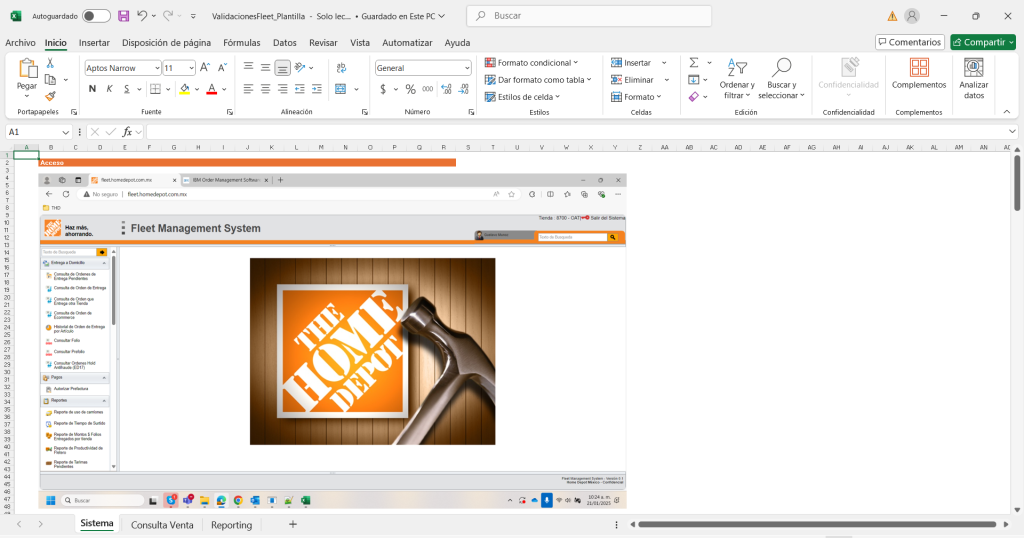Click the Buscar search field

click(589, 16)
